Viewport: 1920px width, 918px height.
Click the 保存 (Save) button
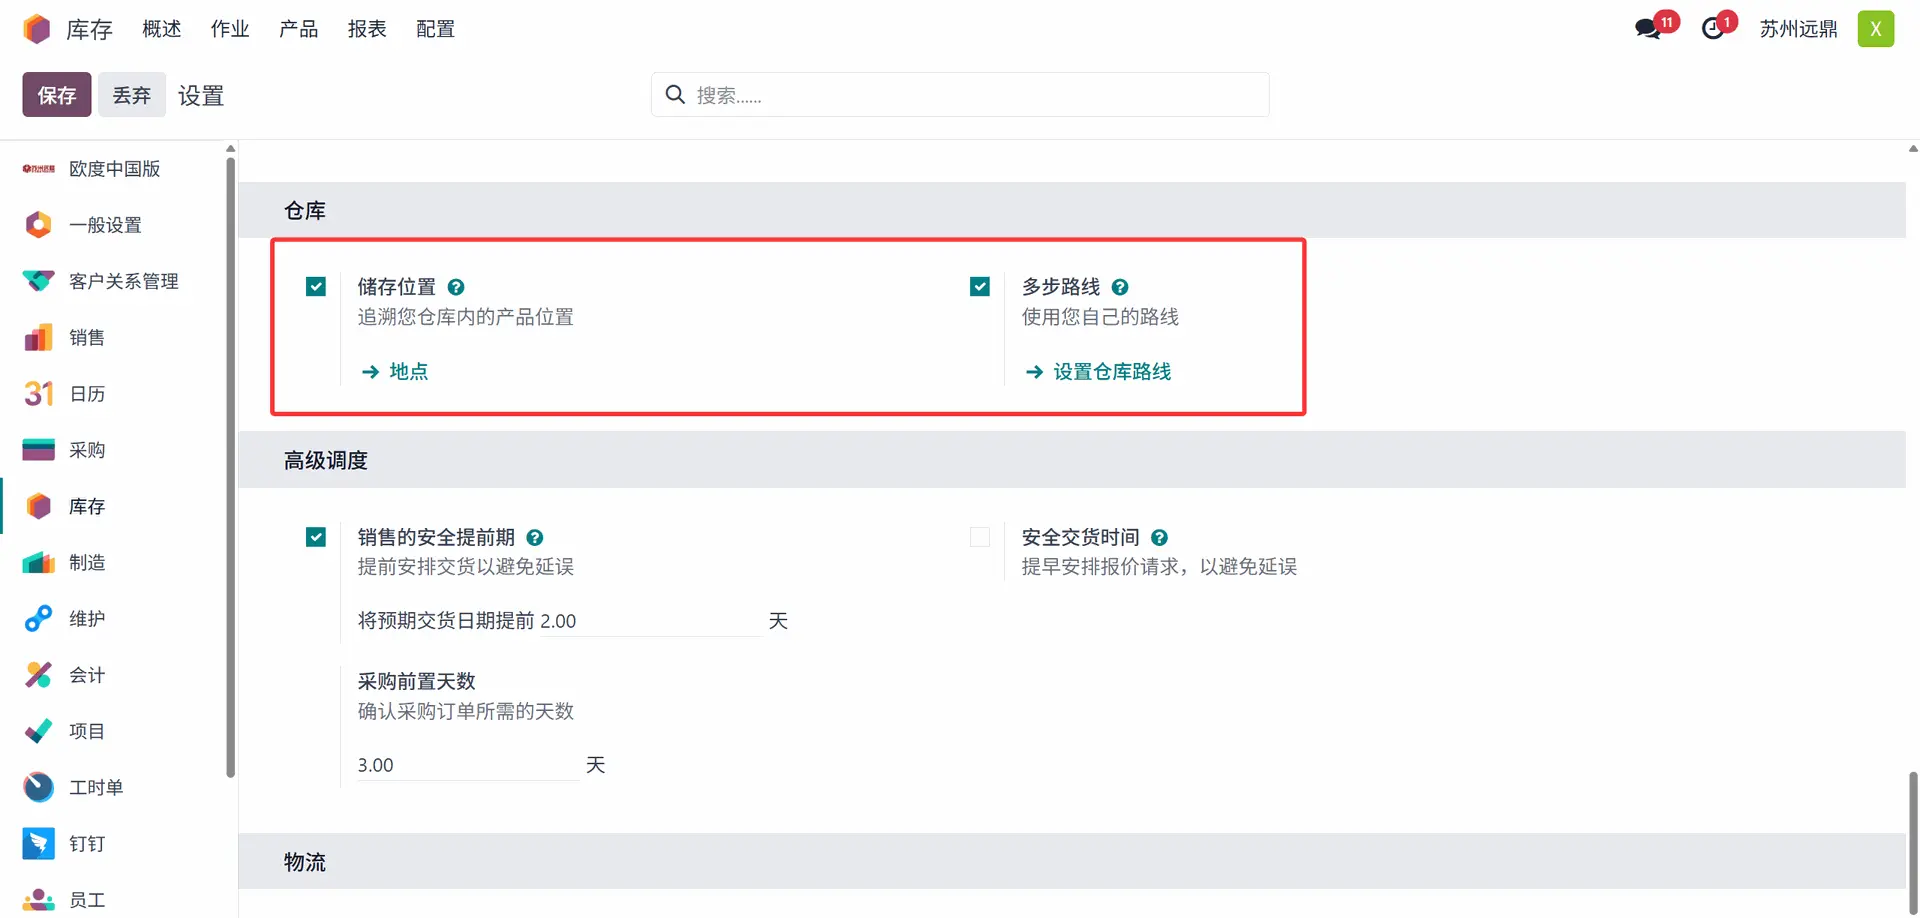pos(57,95)
